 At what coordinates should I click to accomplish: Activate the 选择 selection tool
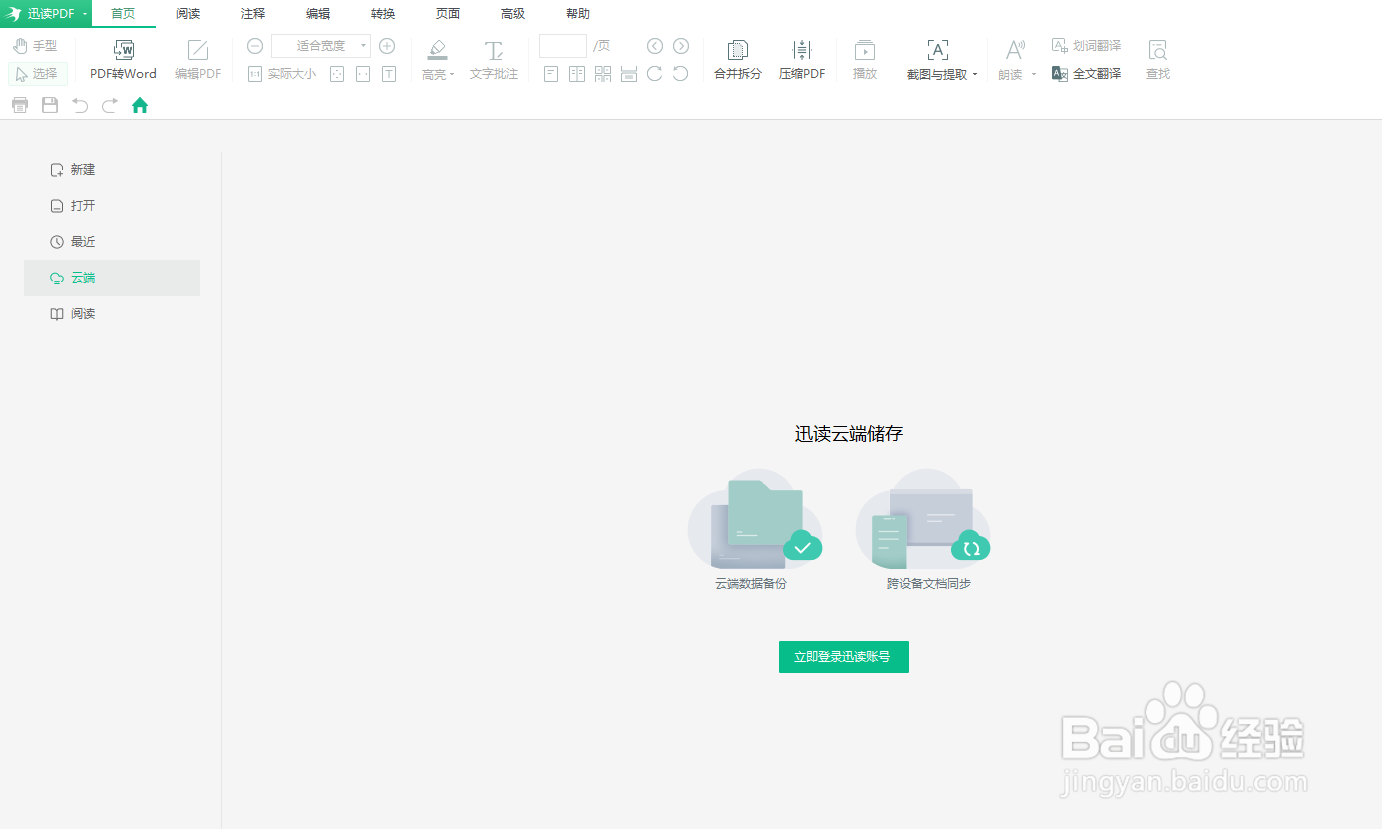pyautogui.click(x=38, y=74)
